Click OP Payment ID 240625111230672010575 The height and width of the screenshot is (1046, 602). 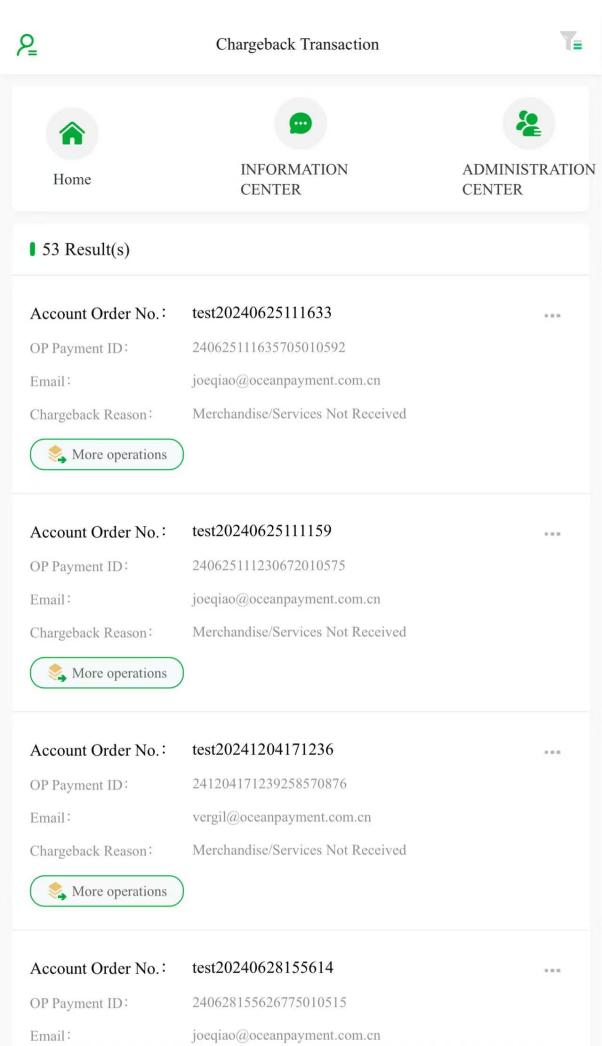pos(268,565)
